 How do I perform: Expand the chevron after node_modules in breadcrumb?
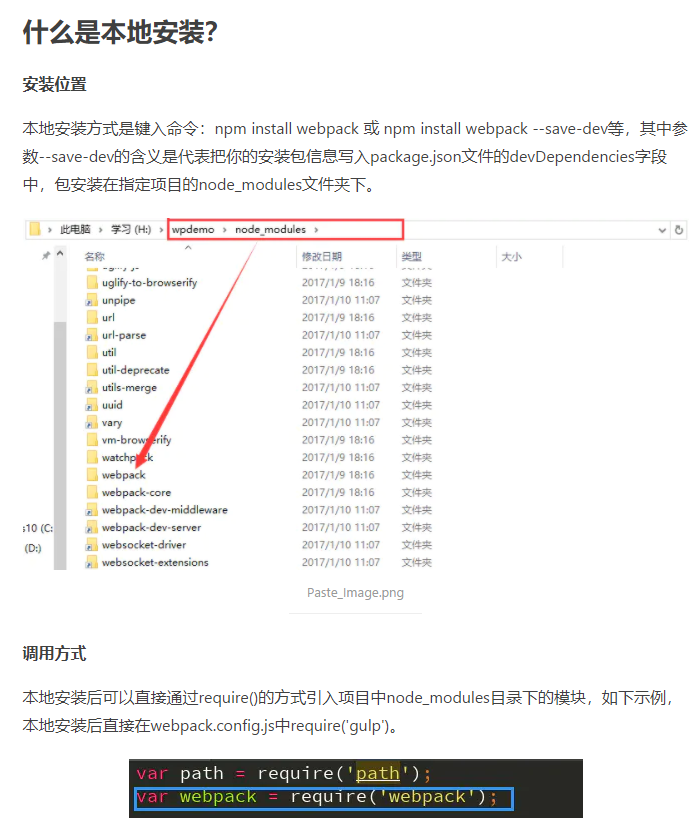point(316,230)
